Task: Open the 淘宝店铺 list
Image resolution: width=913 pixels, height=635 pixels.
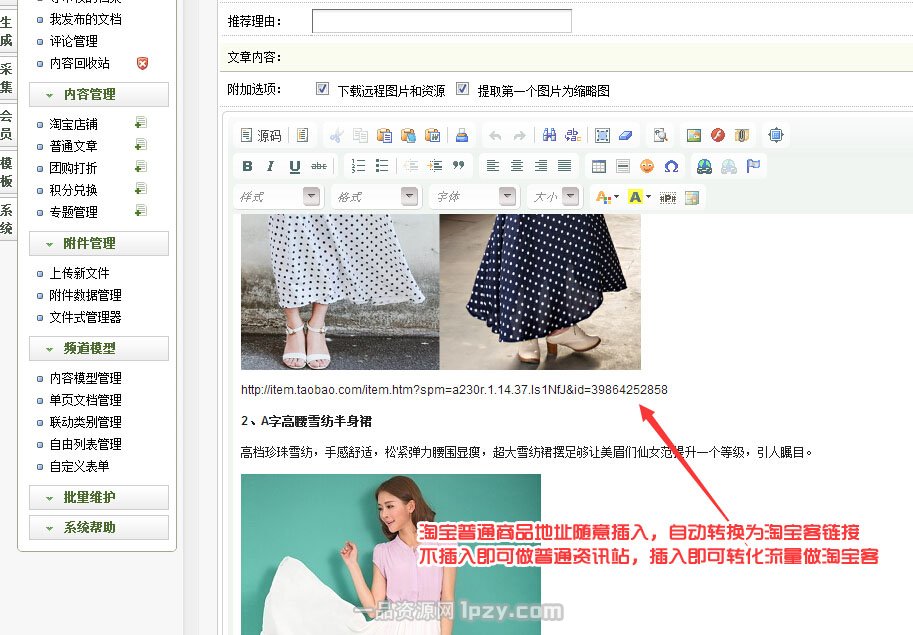Action: pyautogui.click(x=73, y=124)
